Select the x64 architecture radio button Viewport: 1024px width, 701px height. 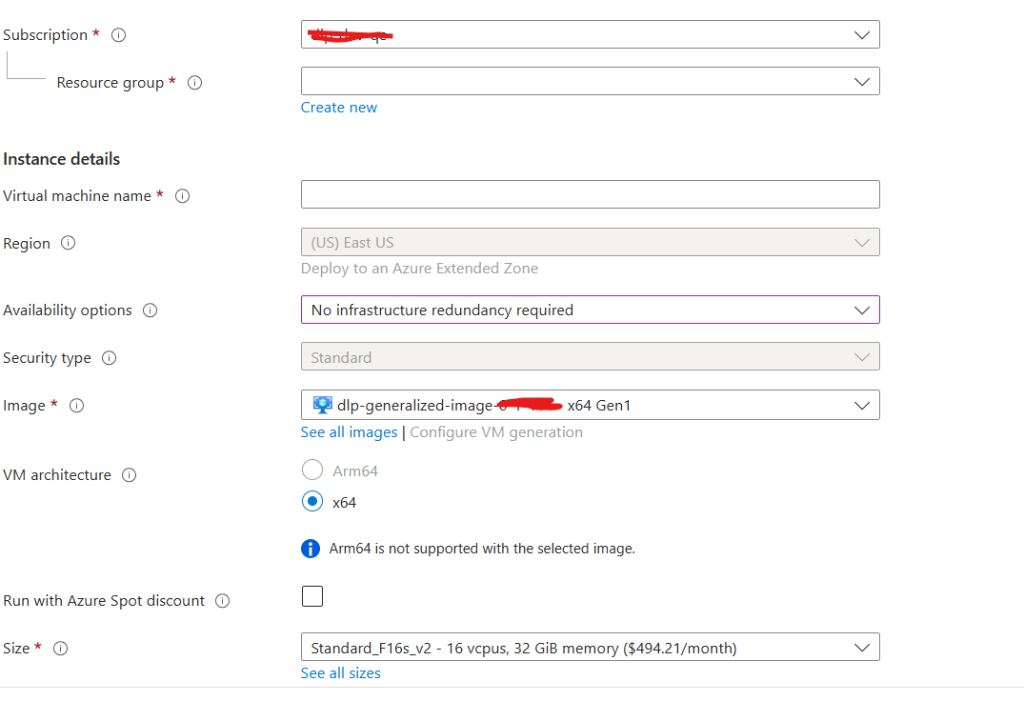[x=312, y=502]
